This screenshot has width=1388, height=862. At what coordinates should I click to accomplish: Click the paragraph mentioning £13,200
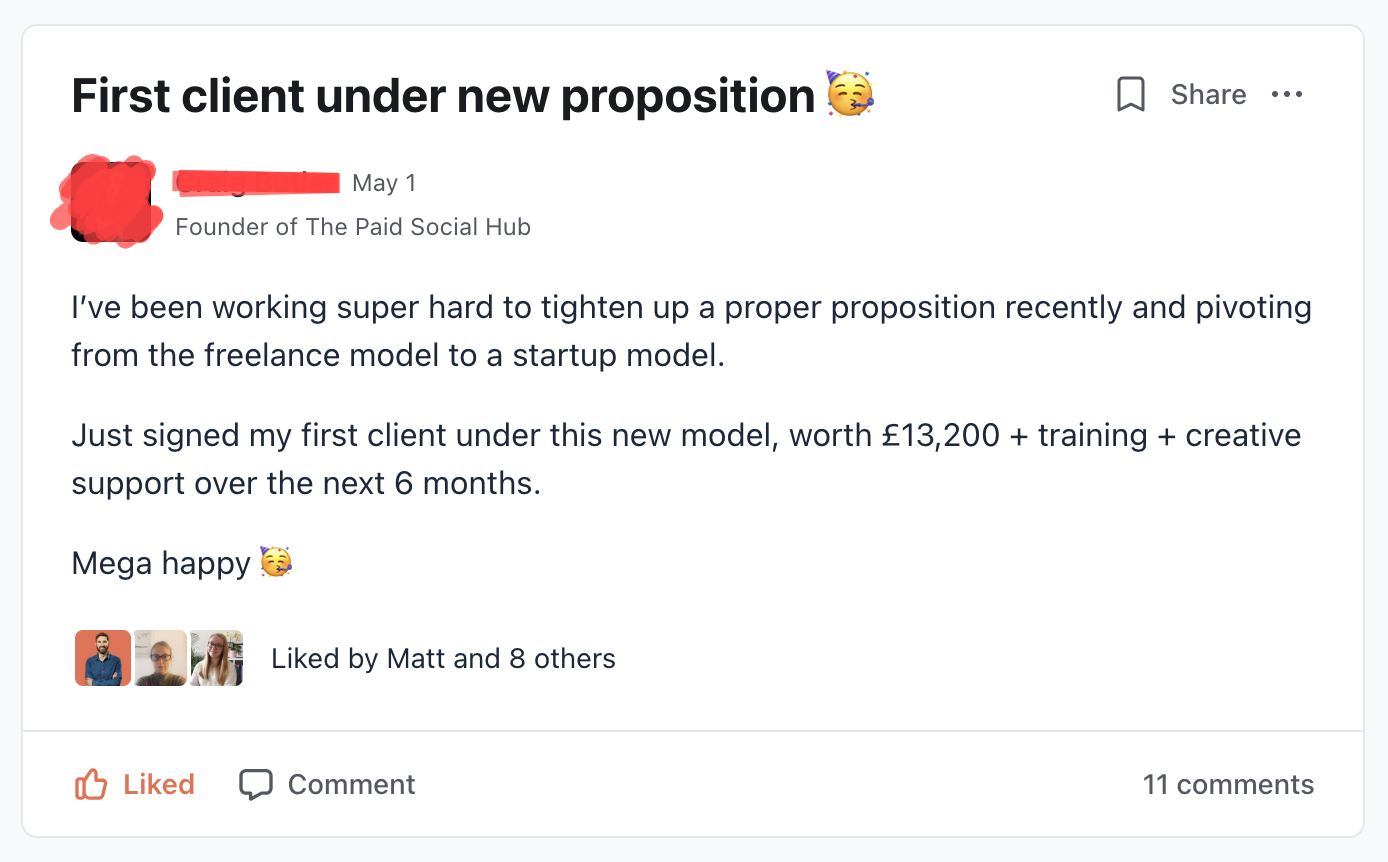click(686, 460)
